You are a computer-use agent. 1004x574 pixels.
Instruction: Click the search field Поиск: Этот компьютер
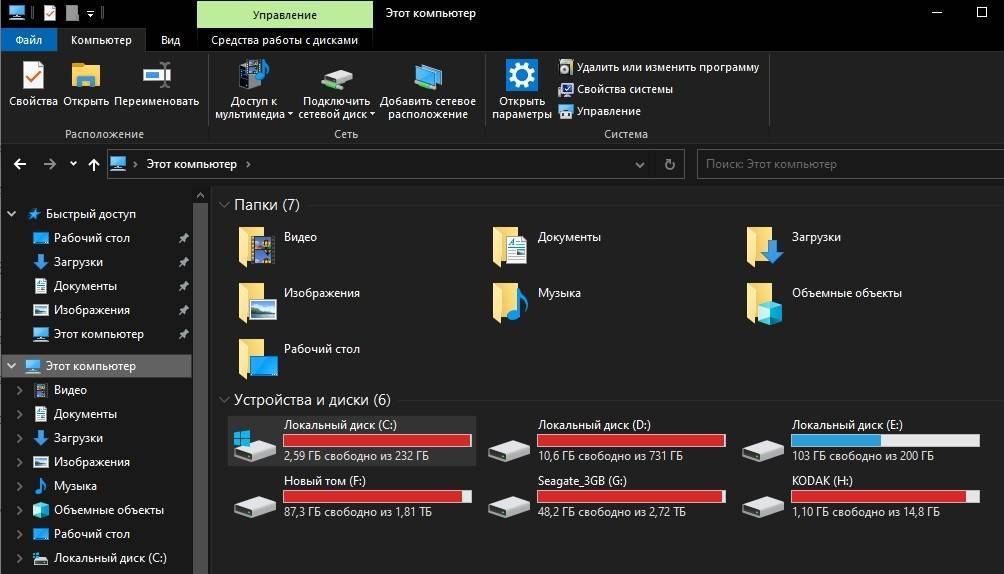840,164
